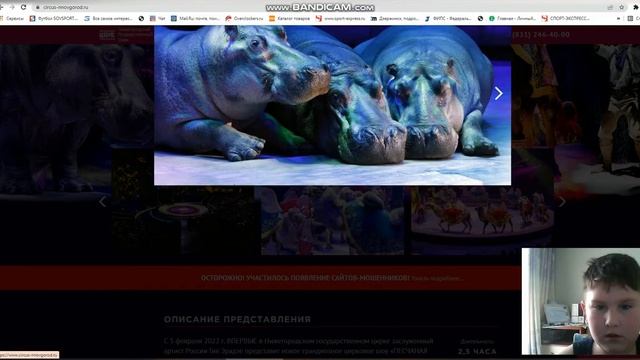Click the site padlock icon in address bar
Viewport: 640px width, 360px height.
pyautogui.click(x=38, y=7)
